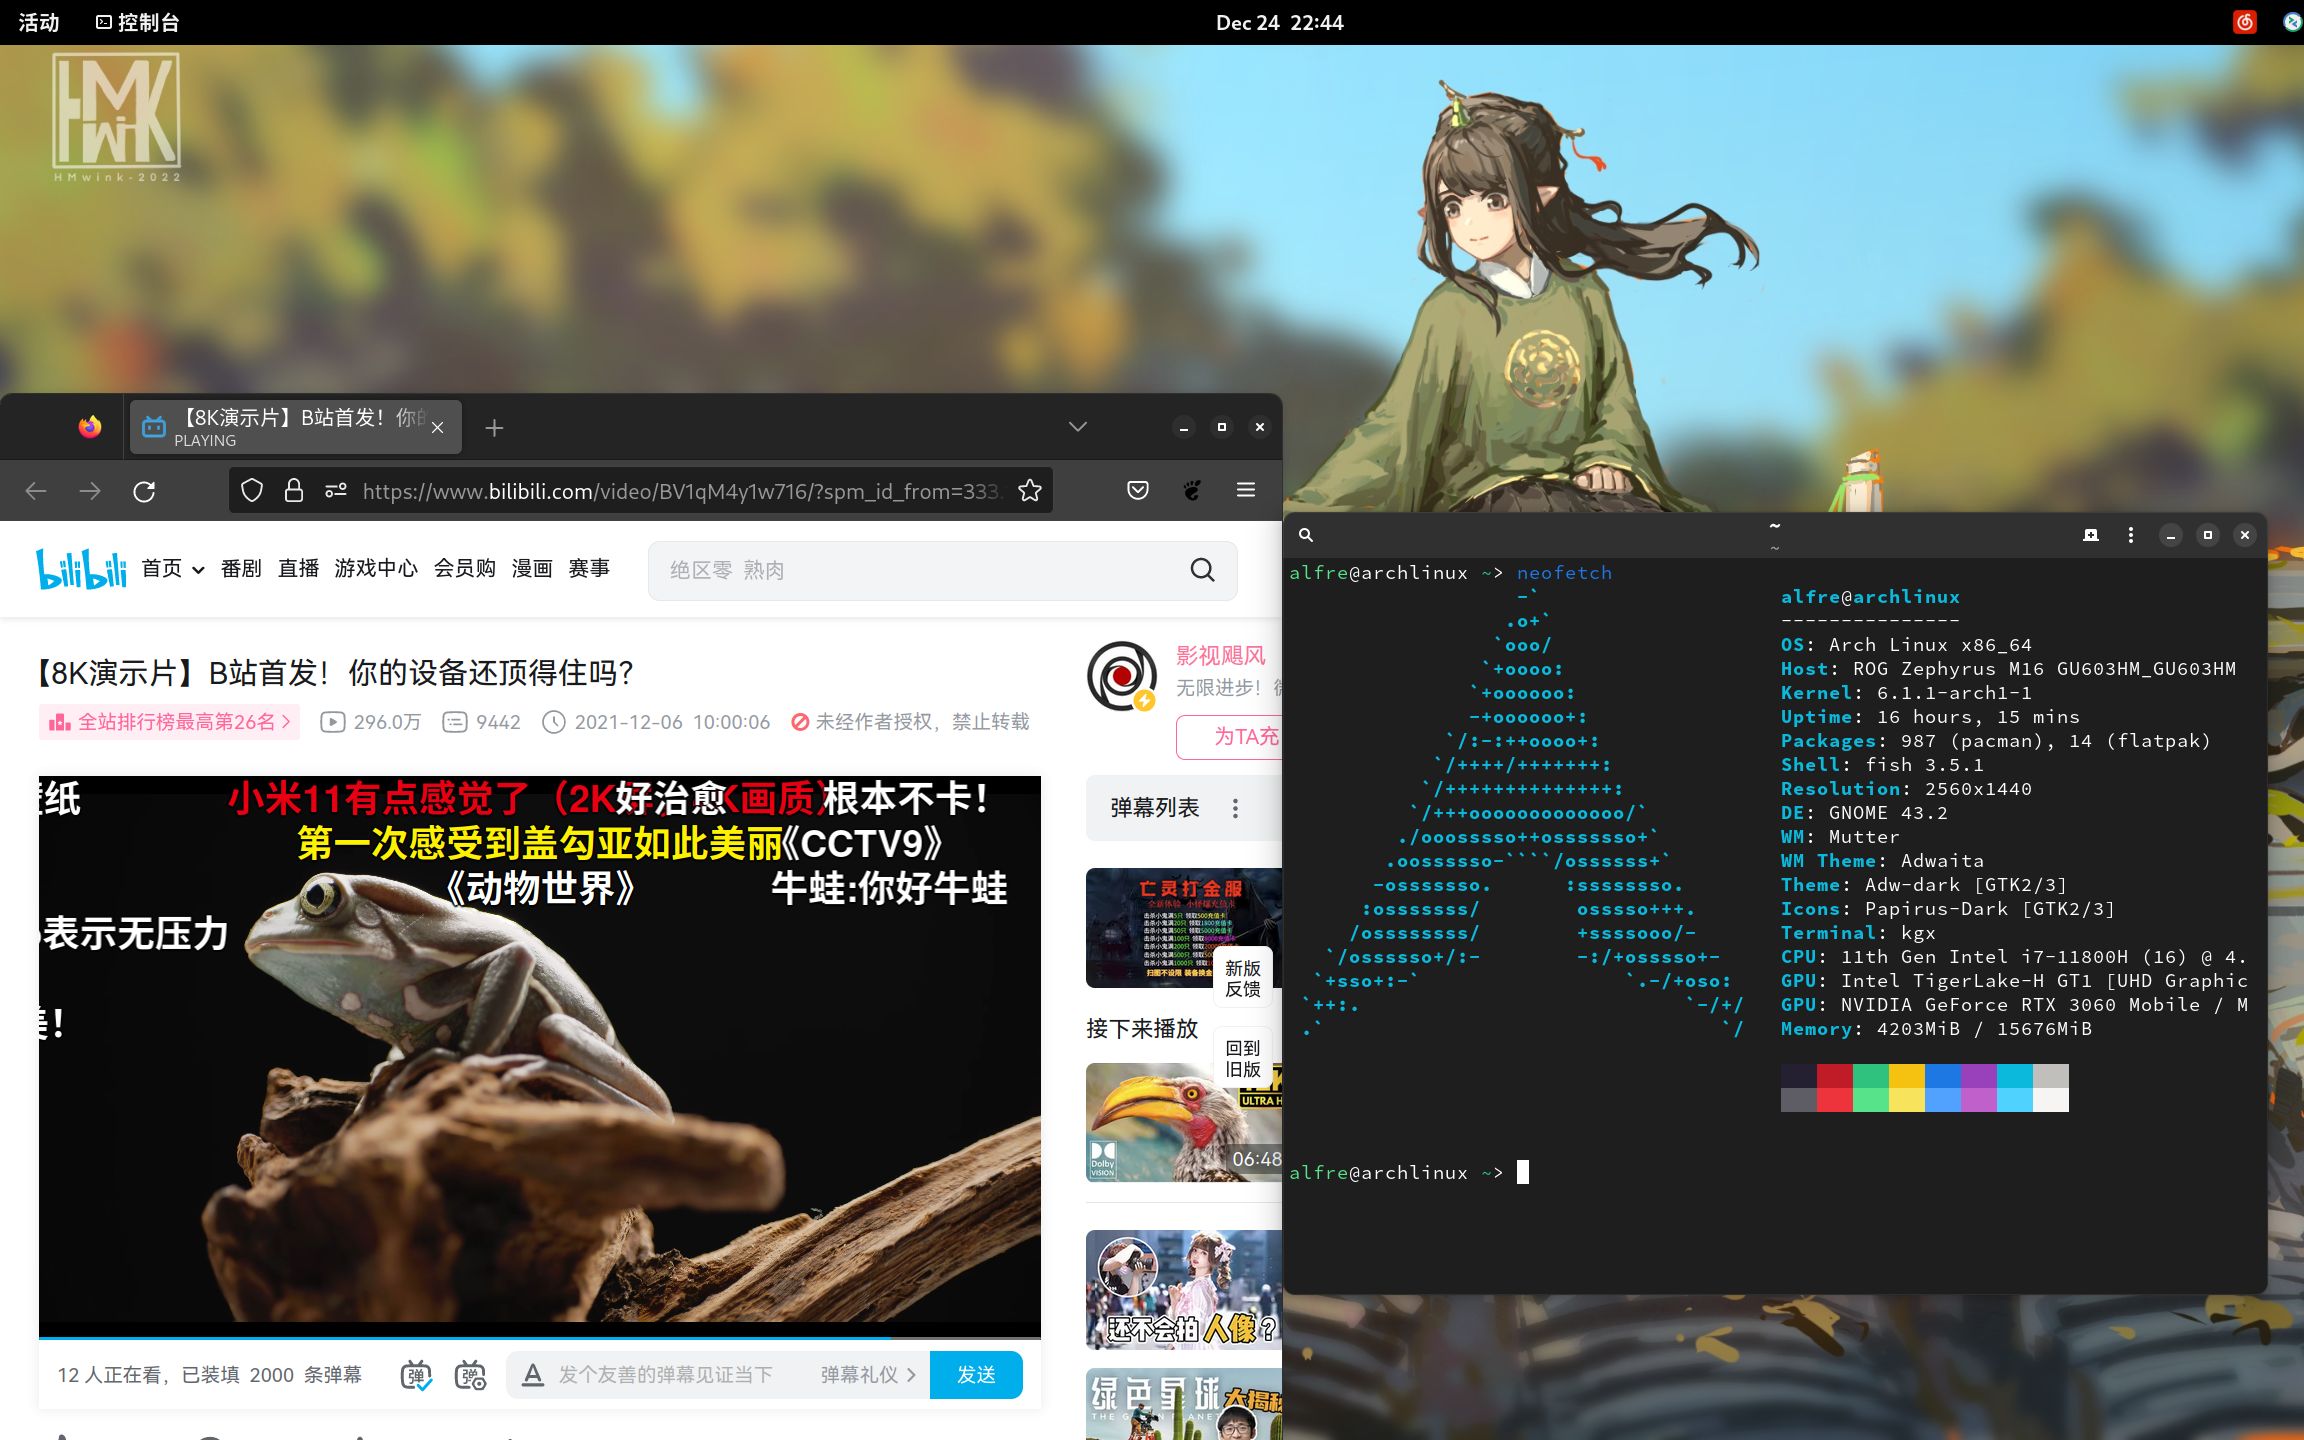This screenshot has width=2304, height=1440.
Task: Open the paw extension icon in Firefox toolbar
Action: click(1192, 490)
